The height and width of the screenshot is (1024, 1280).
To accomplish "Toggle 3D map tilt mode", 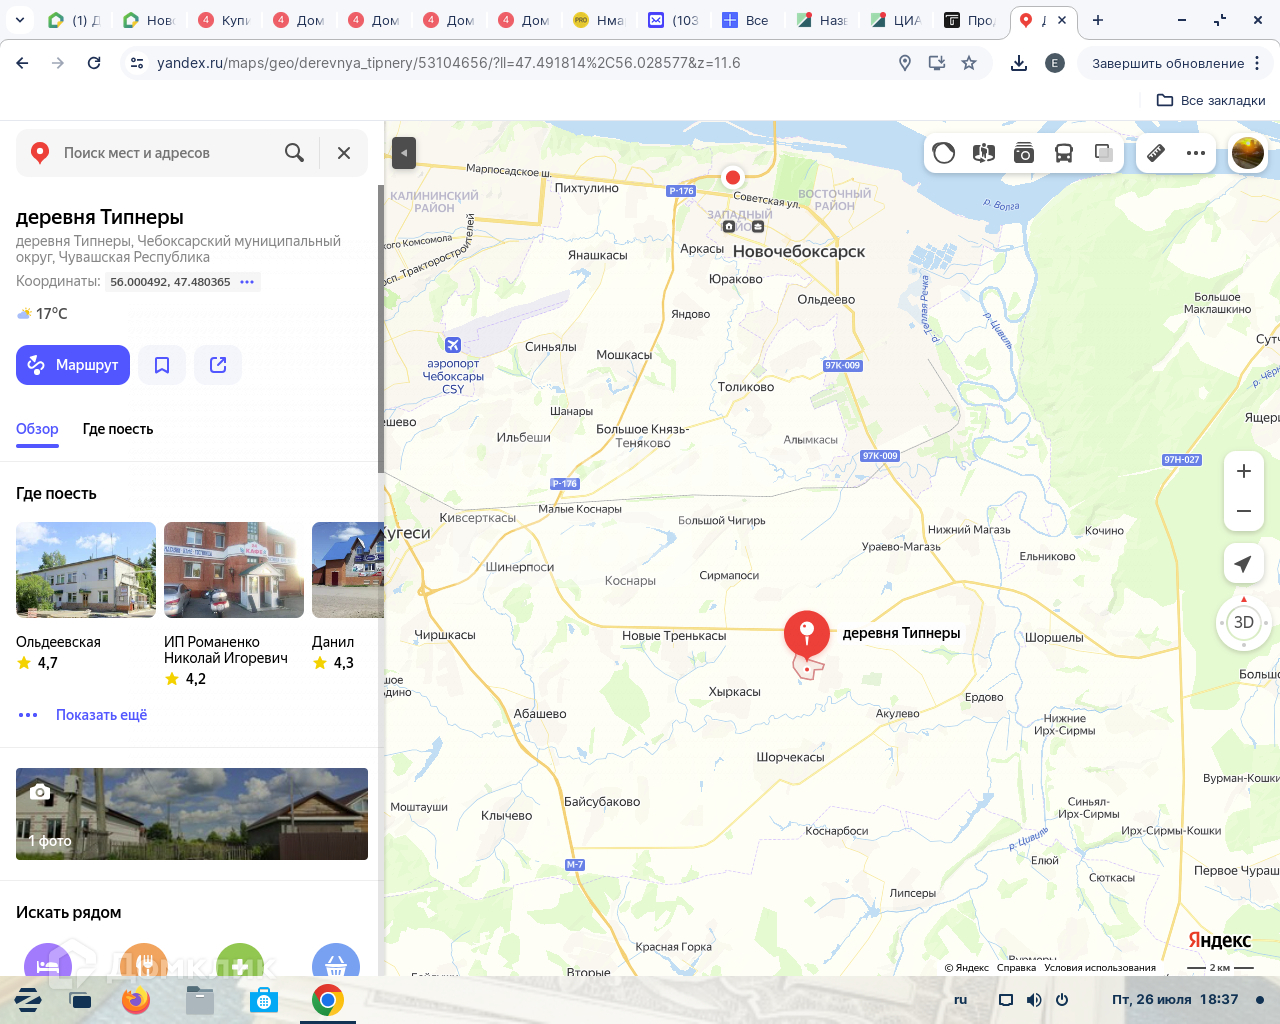I will tap(1244, 622).
